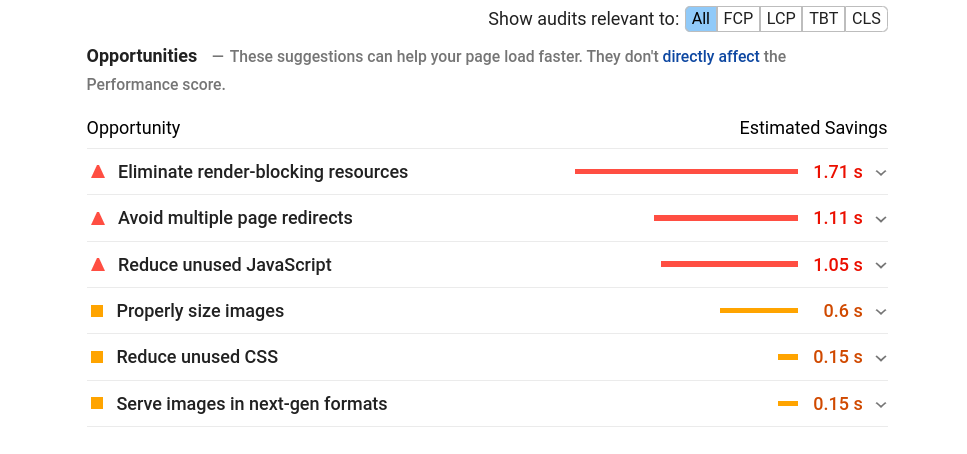The image size is (967, 454).
Task: Click orange square icon beside Reduce unused CSS
Action: point(97,357)
